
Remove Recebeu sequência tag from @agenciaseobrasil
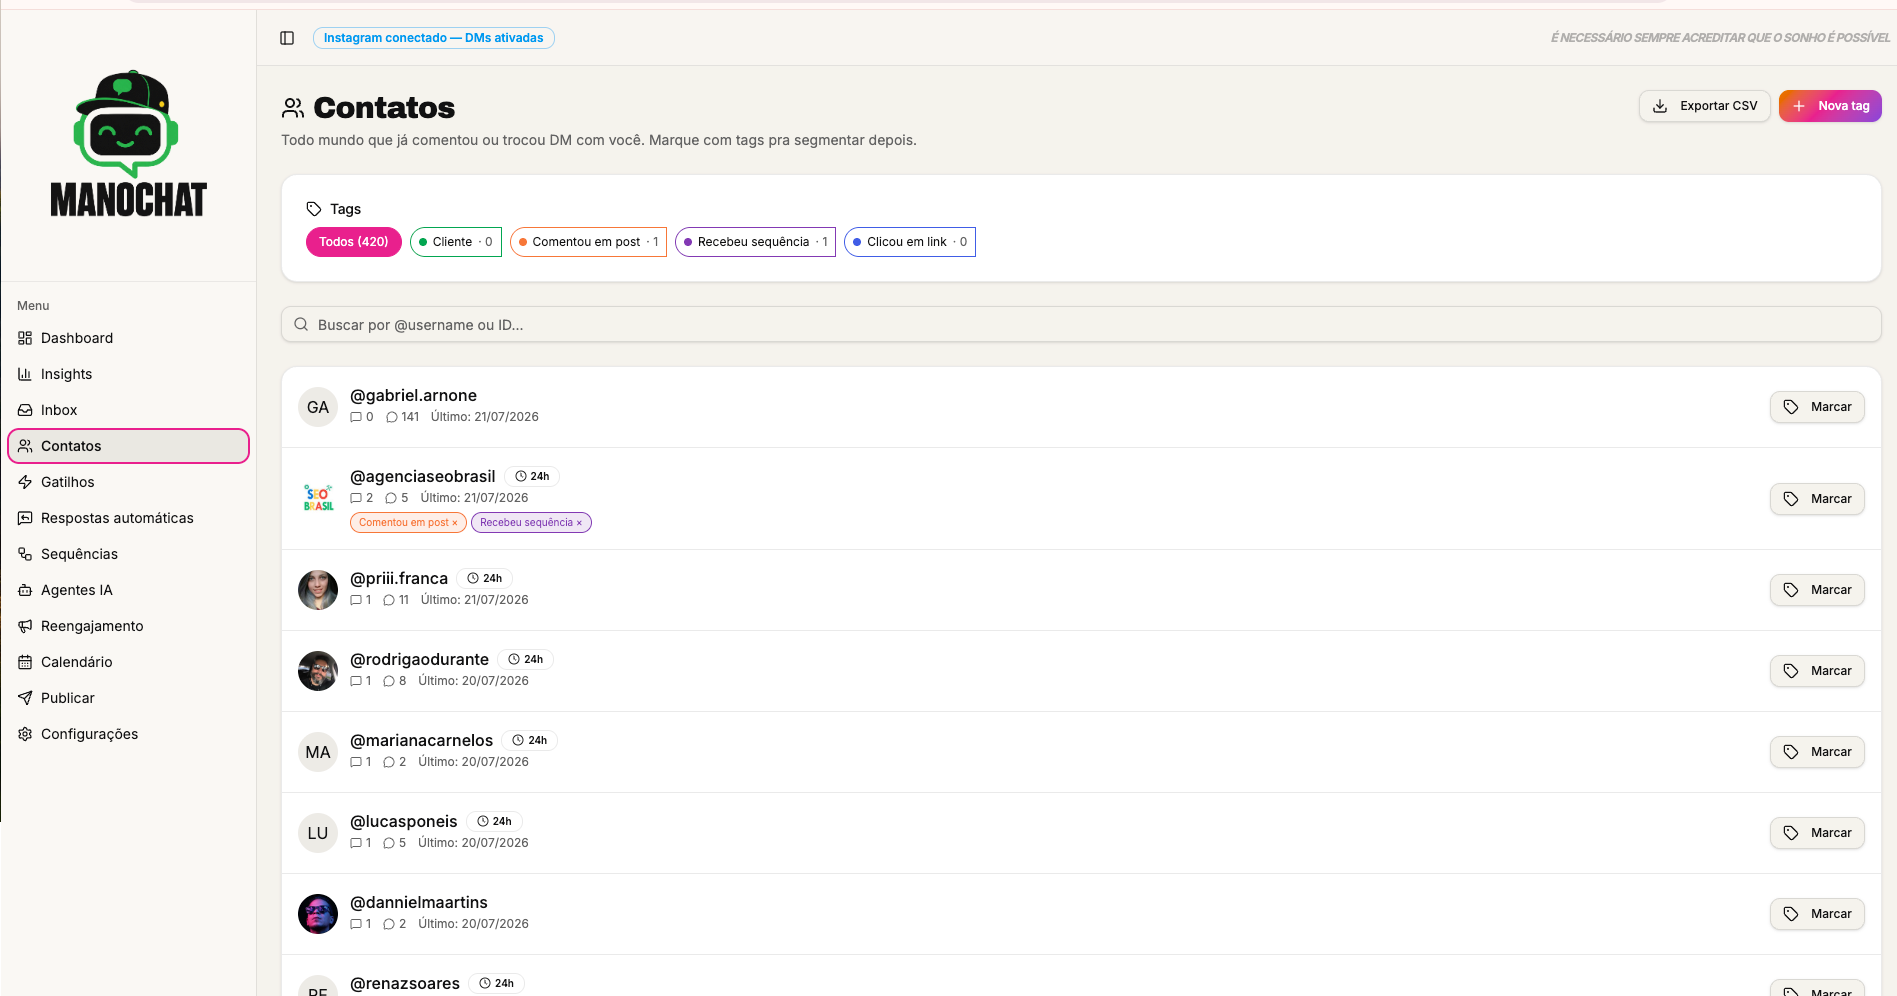pyautogui.click(x=579, y=523)
